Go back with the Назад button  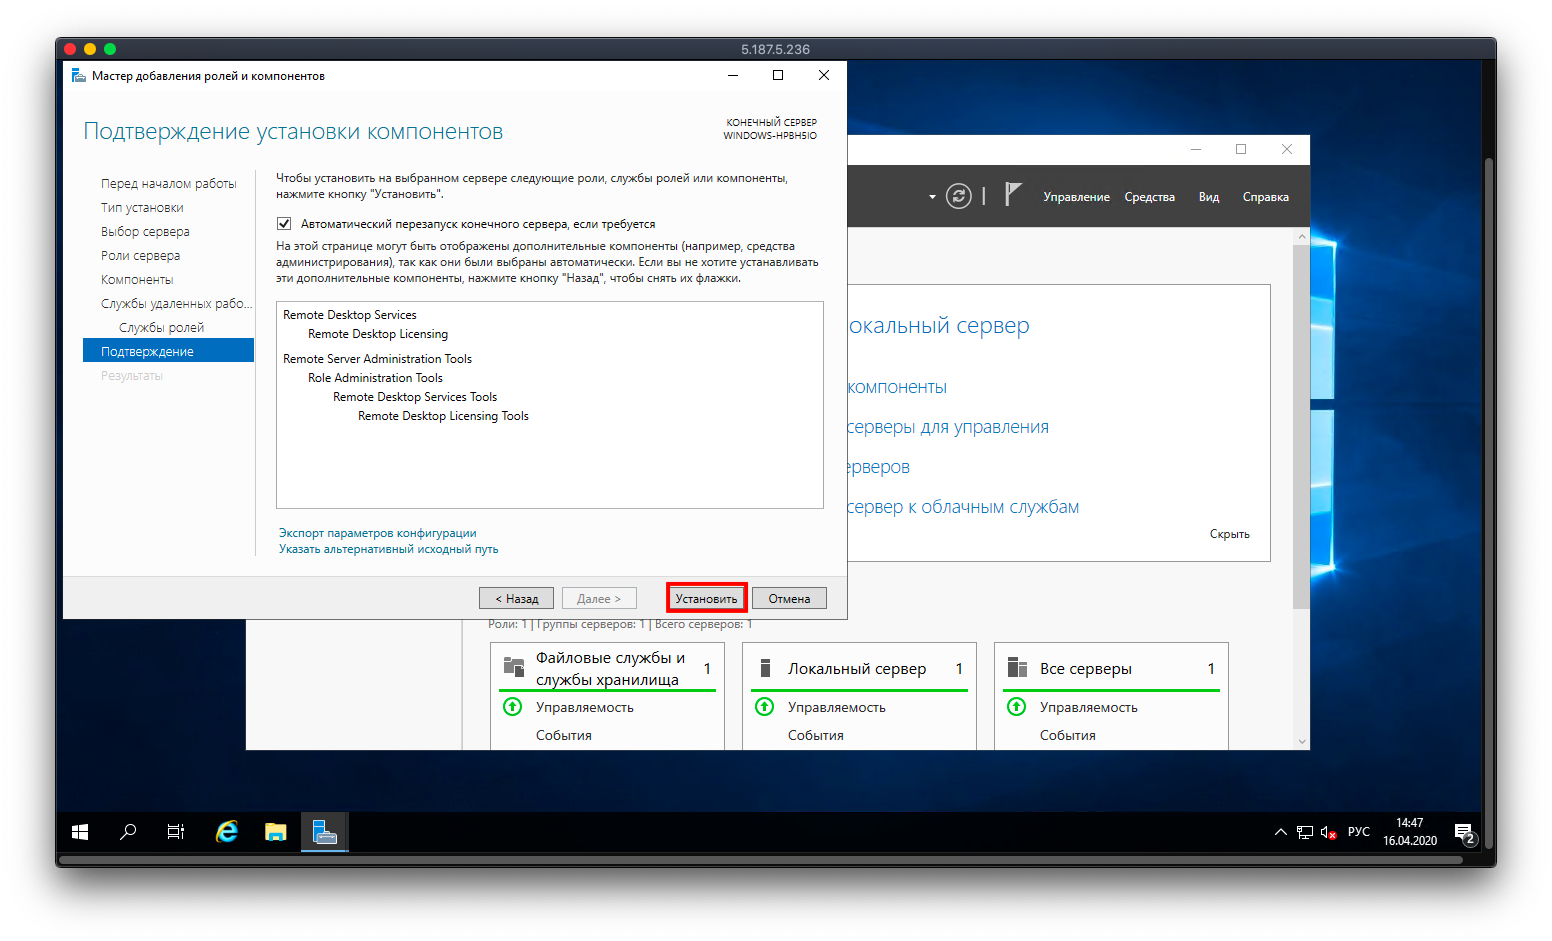coord(516,598)
